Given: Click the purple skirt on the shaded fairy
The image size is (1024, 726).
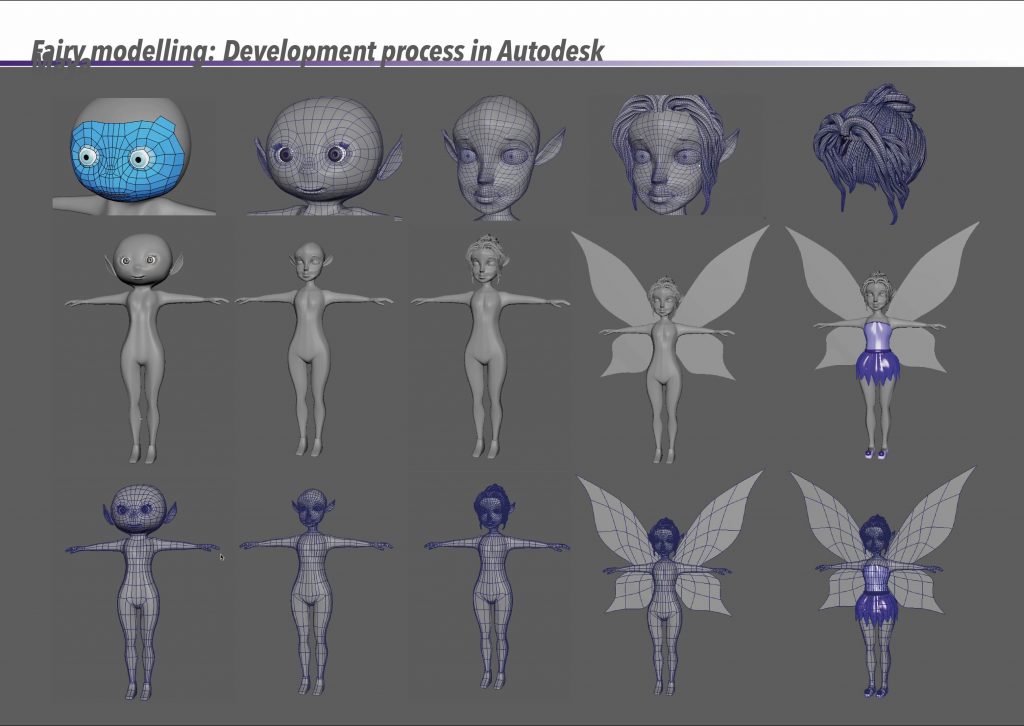Looking at the screenshot, I should tap(877, 372).
